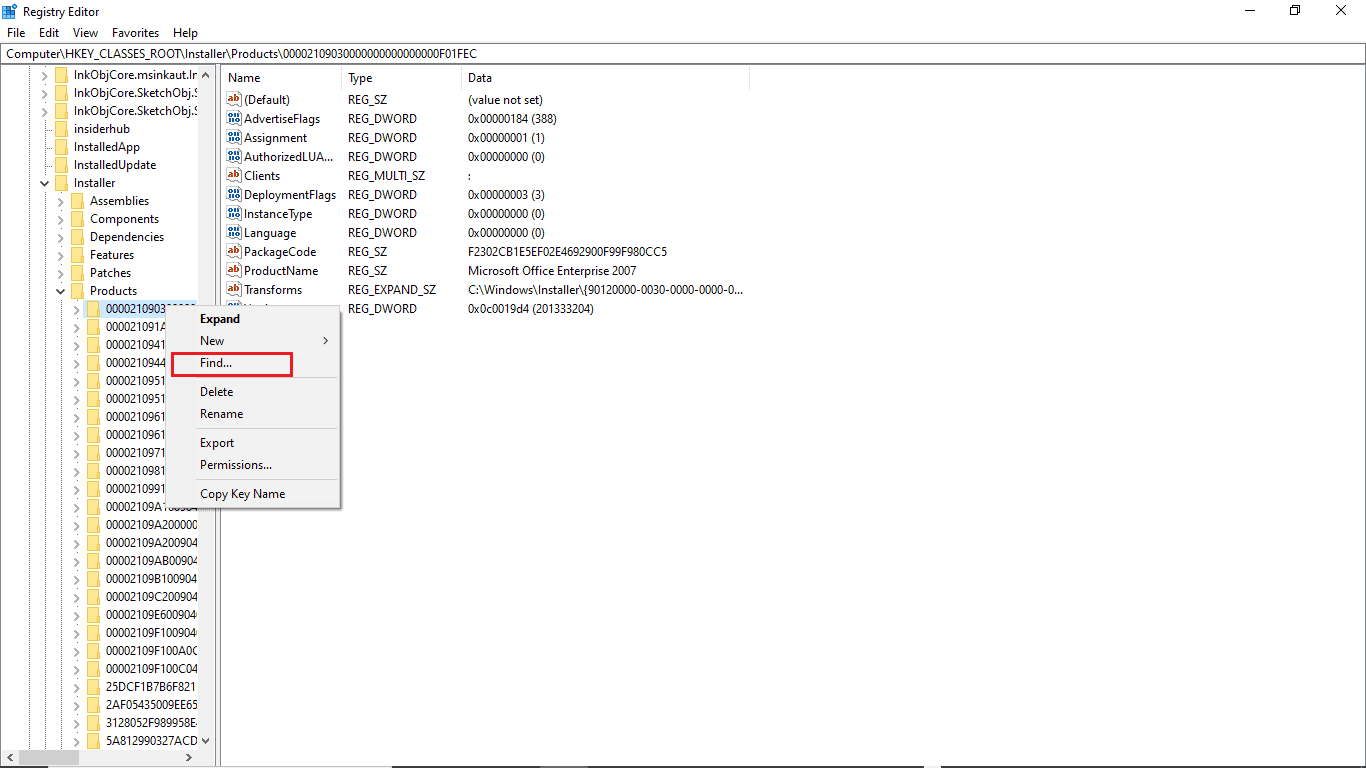The height and width of the screenshot is (768, 1366).
Task: Click 'Microsoft Office Enterprise 2007' data cell
Action: coord(552,271)
